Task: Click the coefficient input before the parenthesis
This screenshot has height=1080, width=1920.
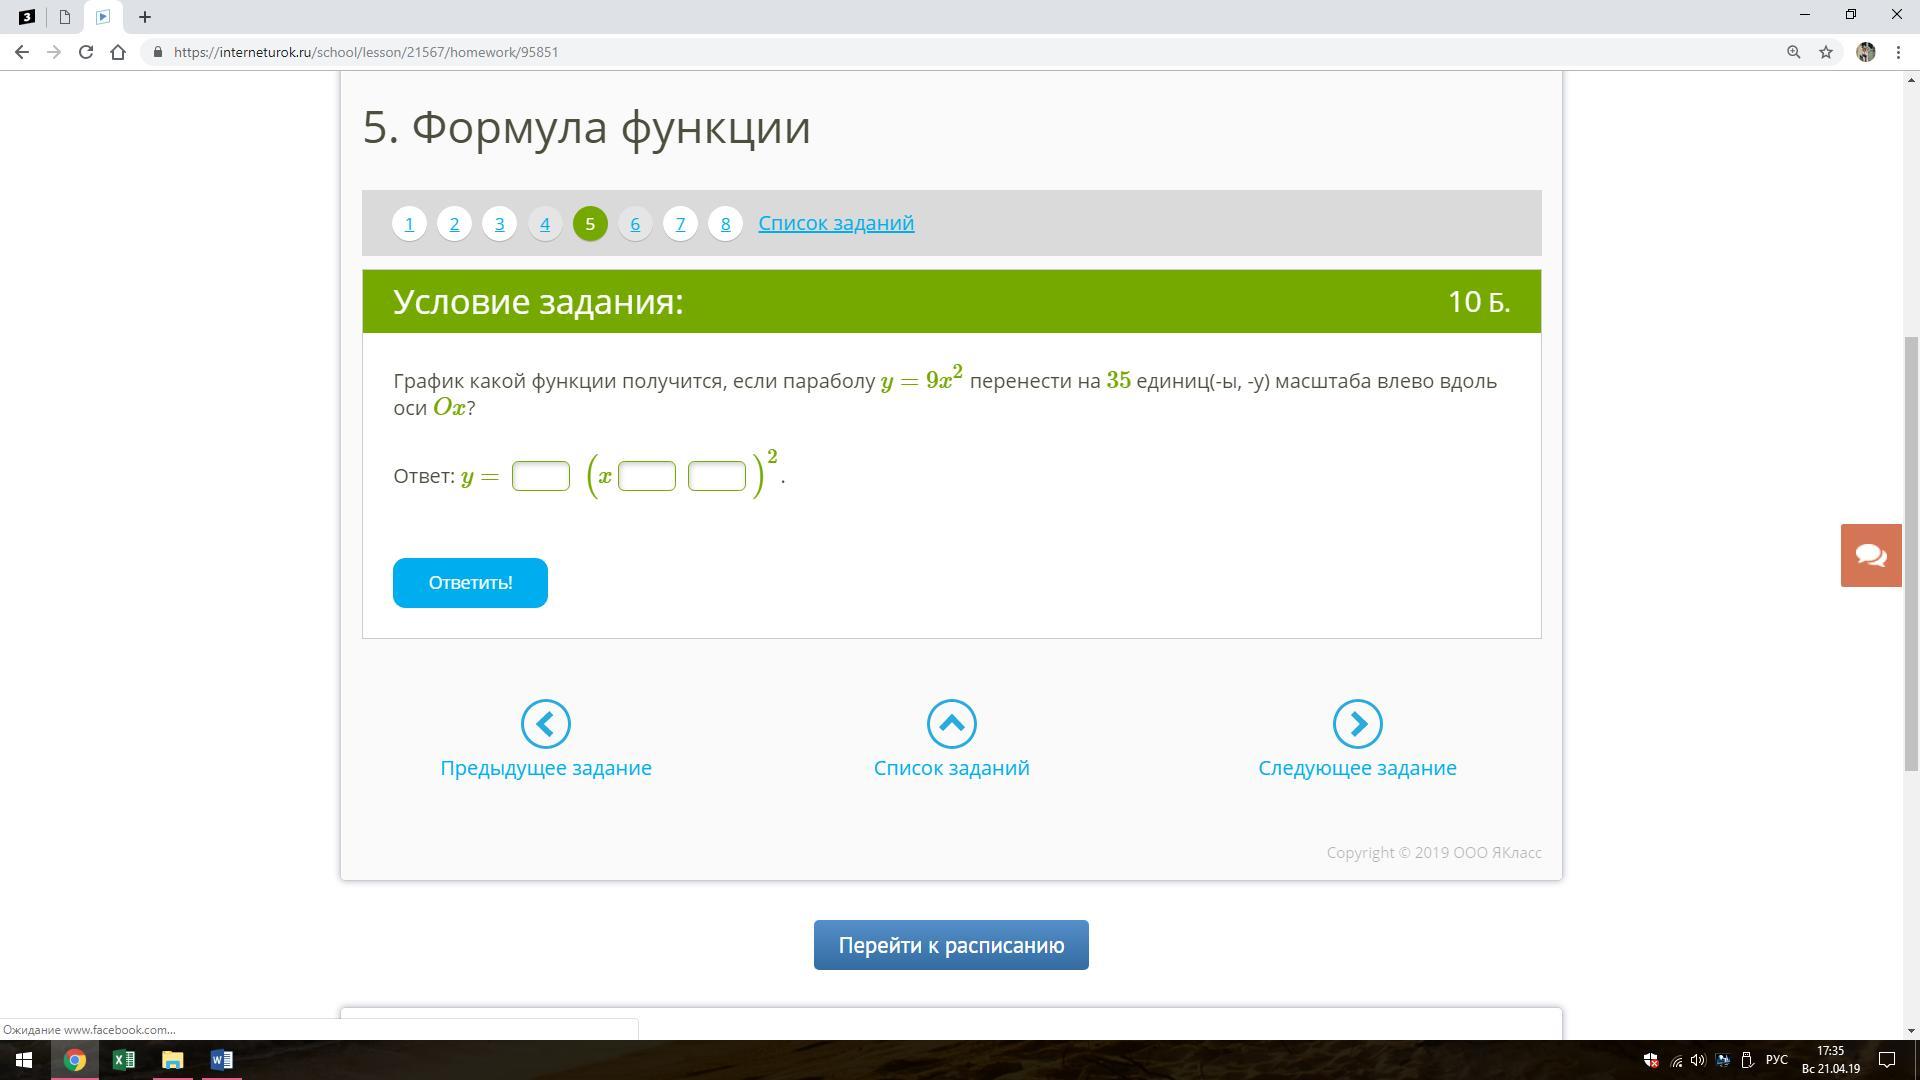Action: [x=541, y=476]
